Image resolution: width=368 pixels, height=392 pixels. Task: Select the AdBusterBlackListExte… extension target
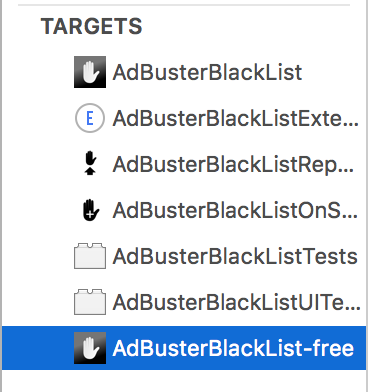pyautogui.click(x=236, y=118)
